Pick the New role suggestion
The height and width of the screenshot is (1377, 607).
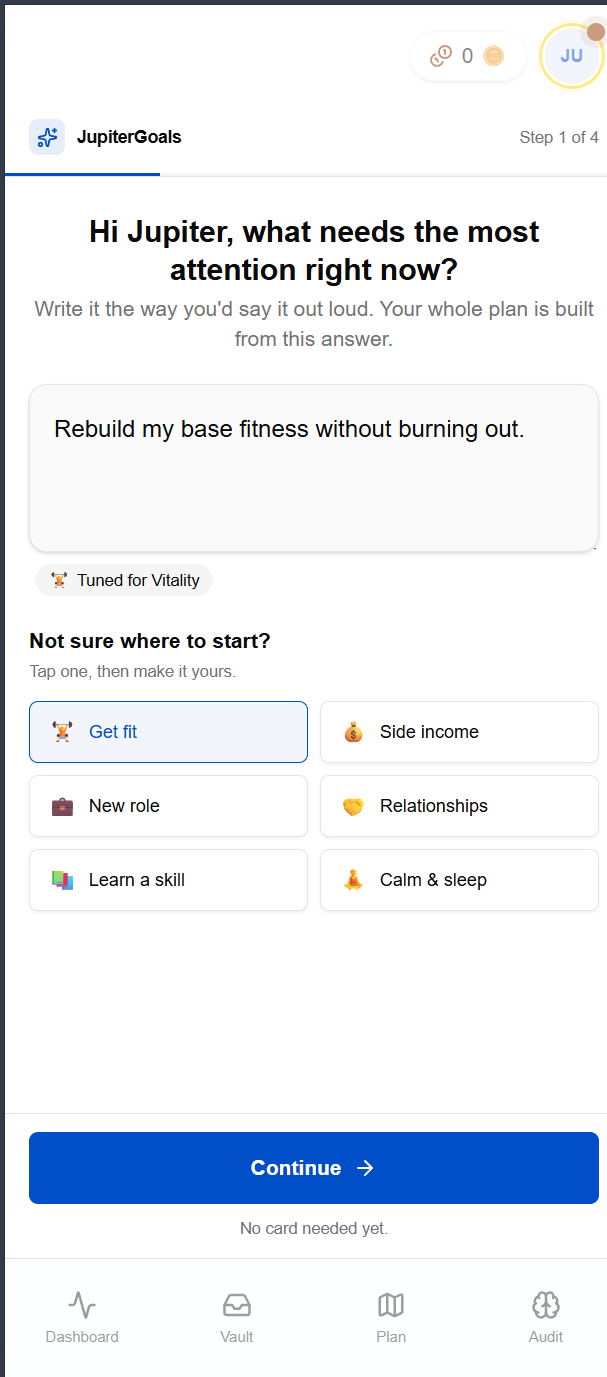(168, 806)
